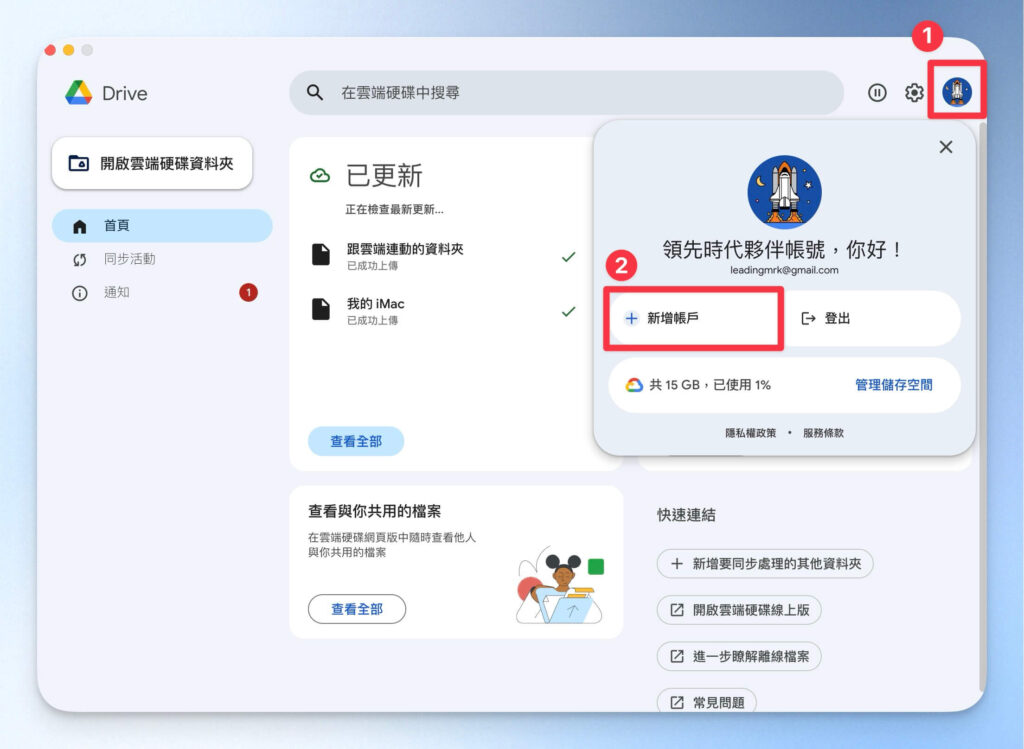The width and height of the screenshot is (1024, 749).
Task: Click 查看全部 under 查看與你共用的檔案
Action: (357, 609)
